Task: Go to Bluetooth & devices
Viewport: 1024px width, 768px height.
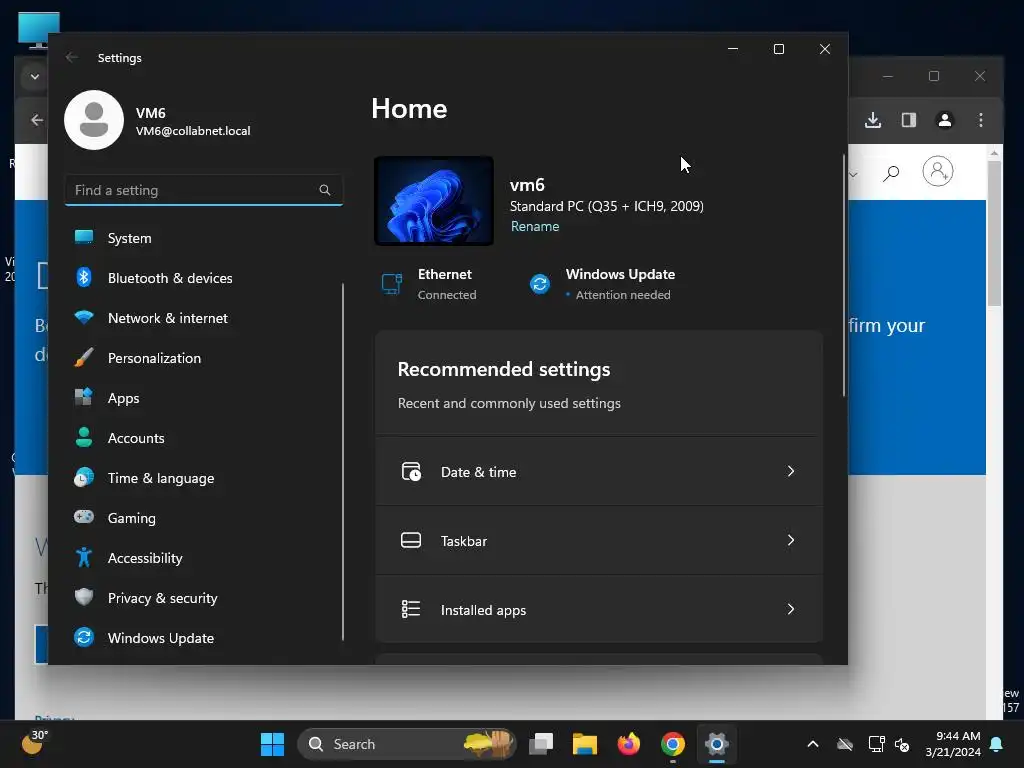Action: pos(204,278)
